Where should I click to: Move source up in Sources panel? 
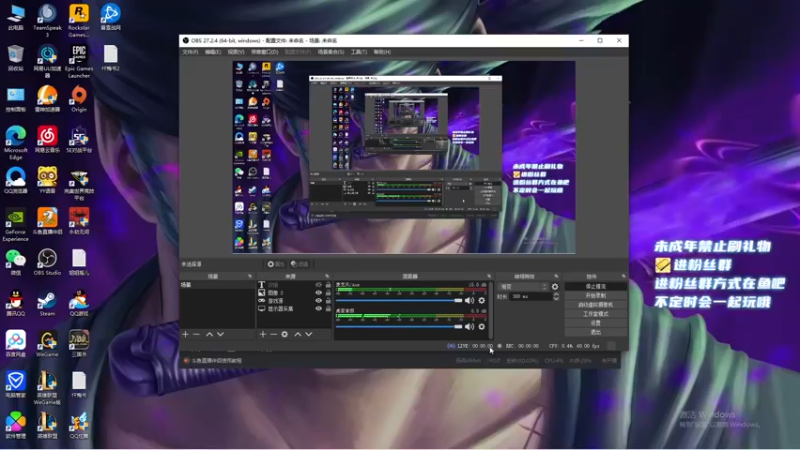pos(297,334)
